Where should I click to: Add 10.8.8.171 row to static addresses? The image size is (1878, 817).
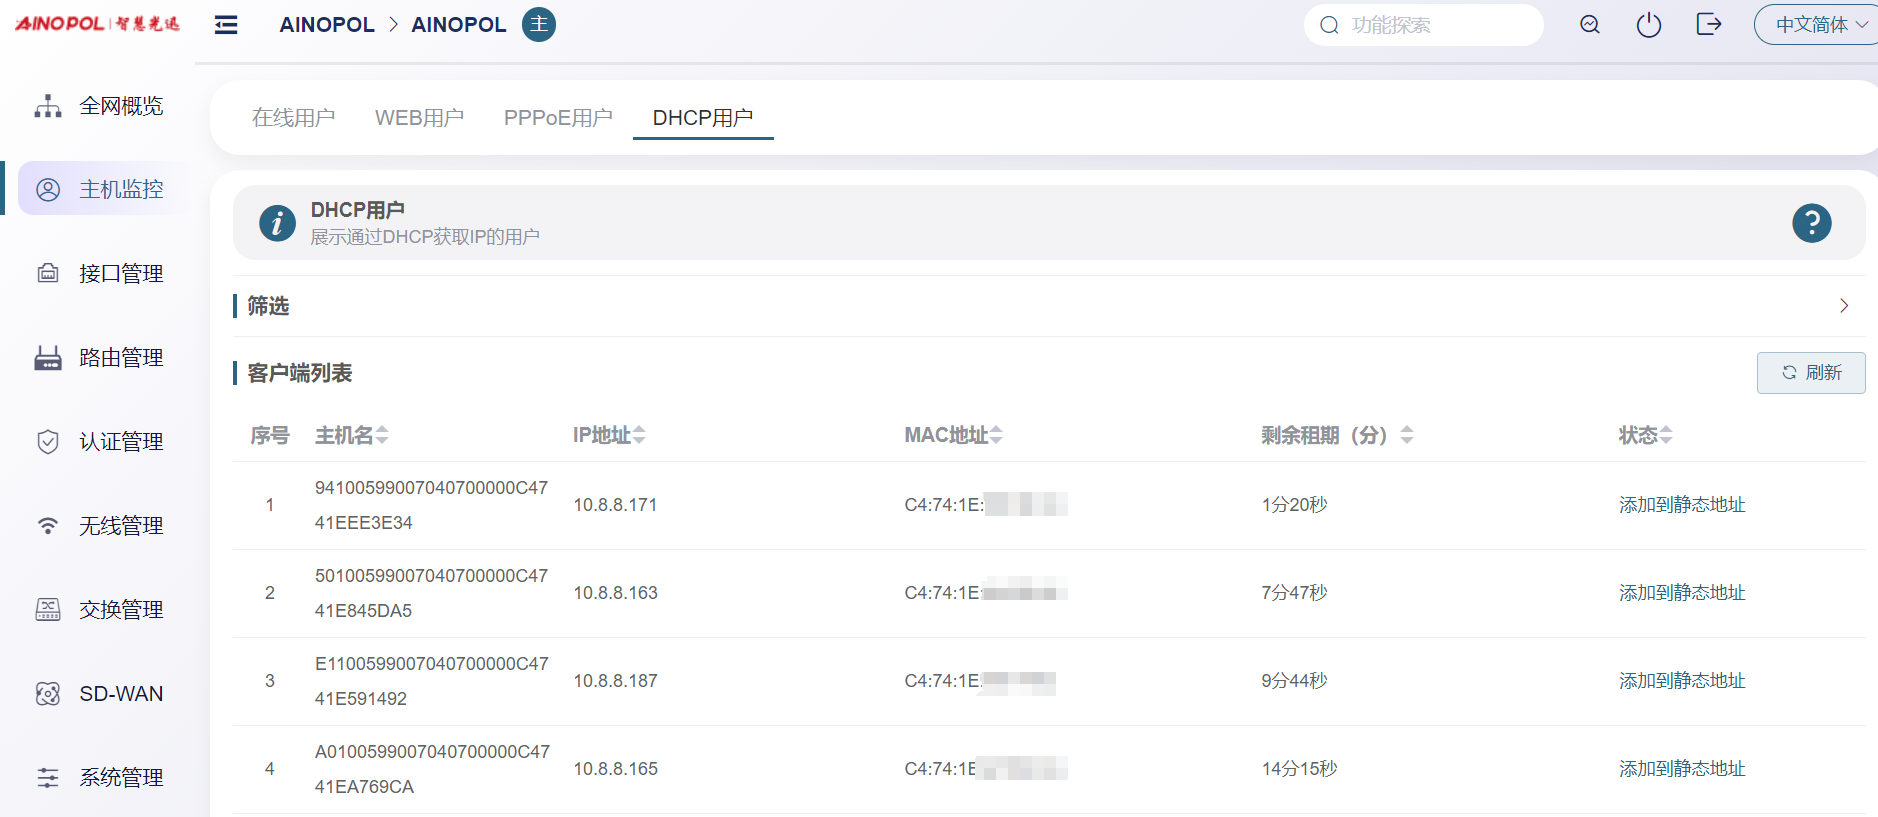(1682, 505)
